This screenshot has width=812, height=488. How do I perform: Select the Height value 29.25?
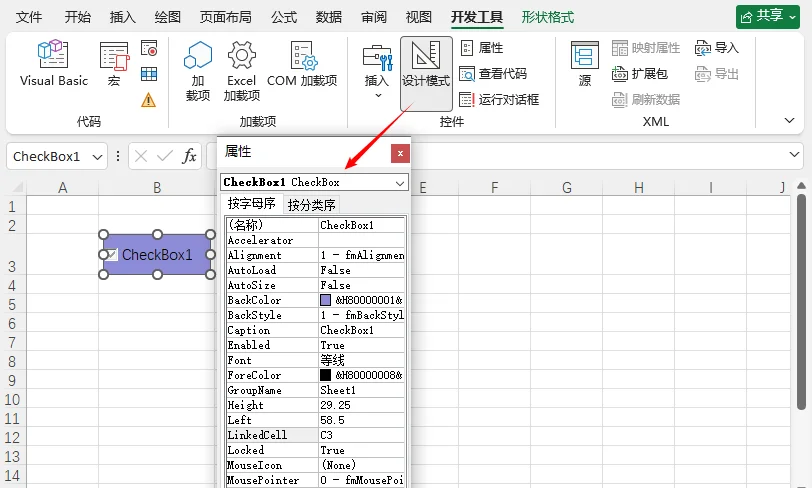361,405
